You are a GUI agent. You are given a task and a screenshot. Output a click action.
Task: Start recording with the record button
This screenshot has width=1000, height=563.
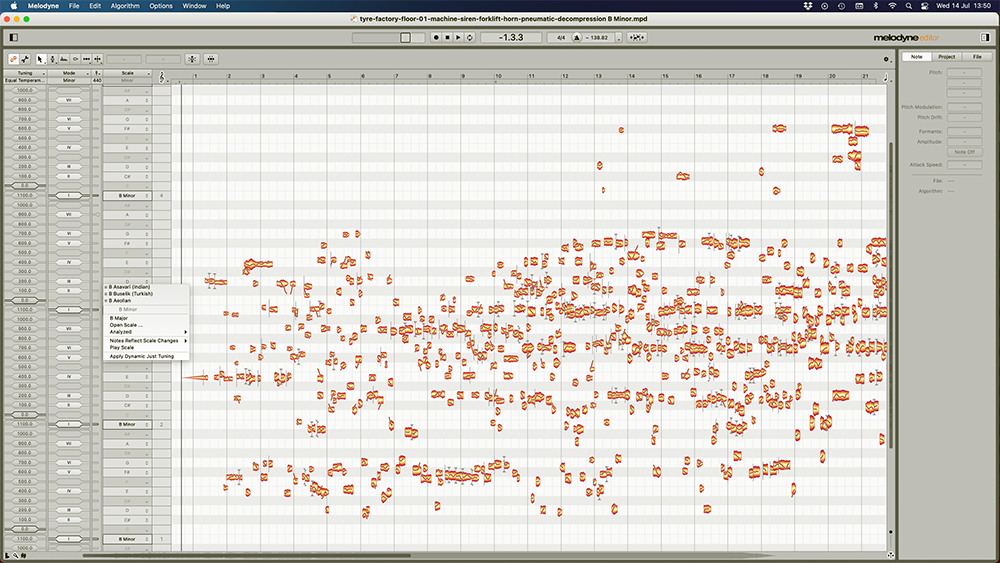coord(436,38)
